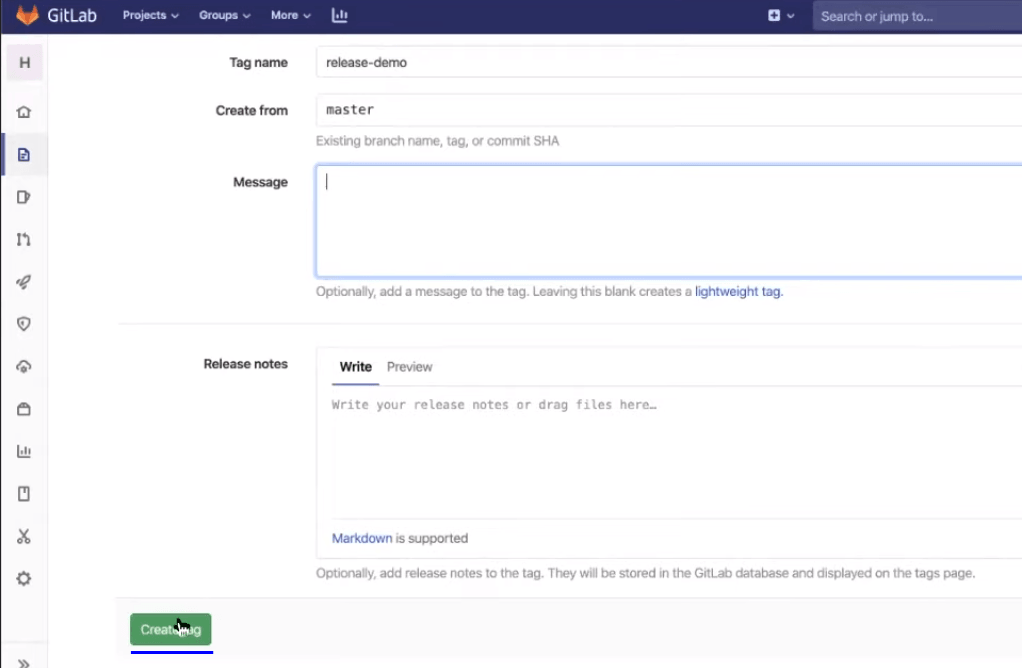Open the new item plus dropdown

pyautogui.click(x=779, y=15)
